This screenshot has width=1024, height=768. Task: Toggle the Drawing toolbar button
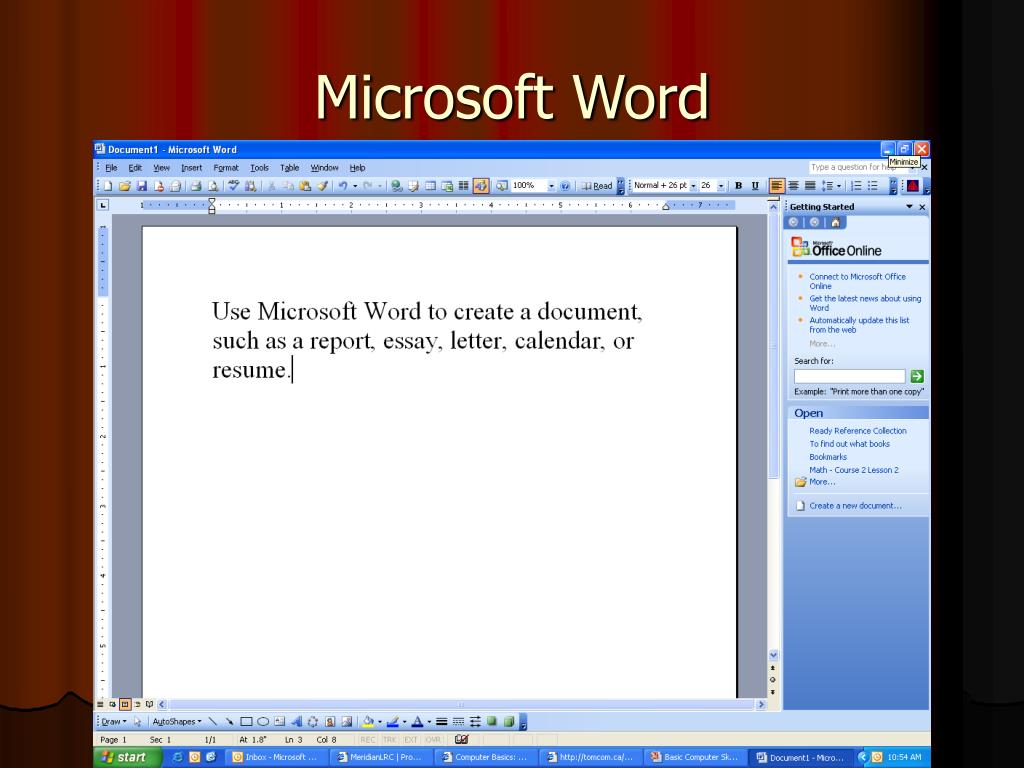click(481, 186)
